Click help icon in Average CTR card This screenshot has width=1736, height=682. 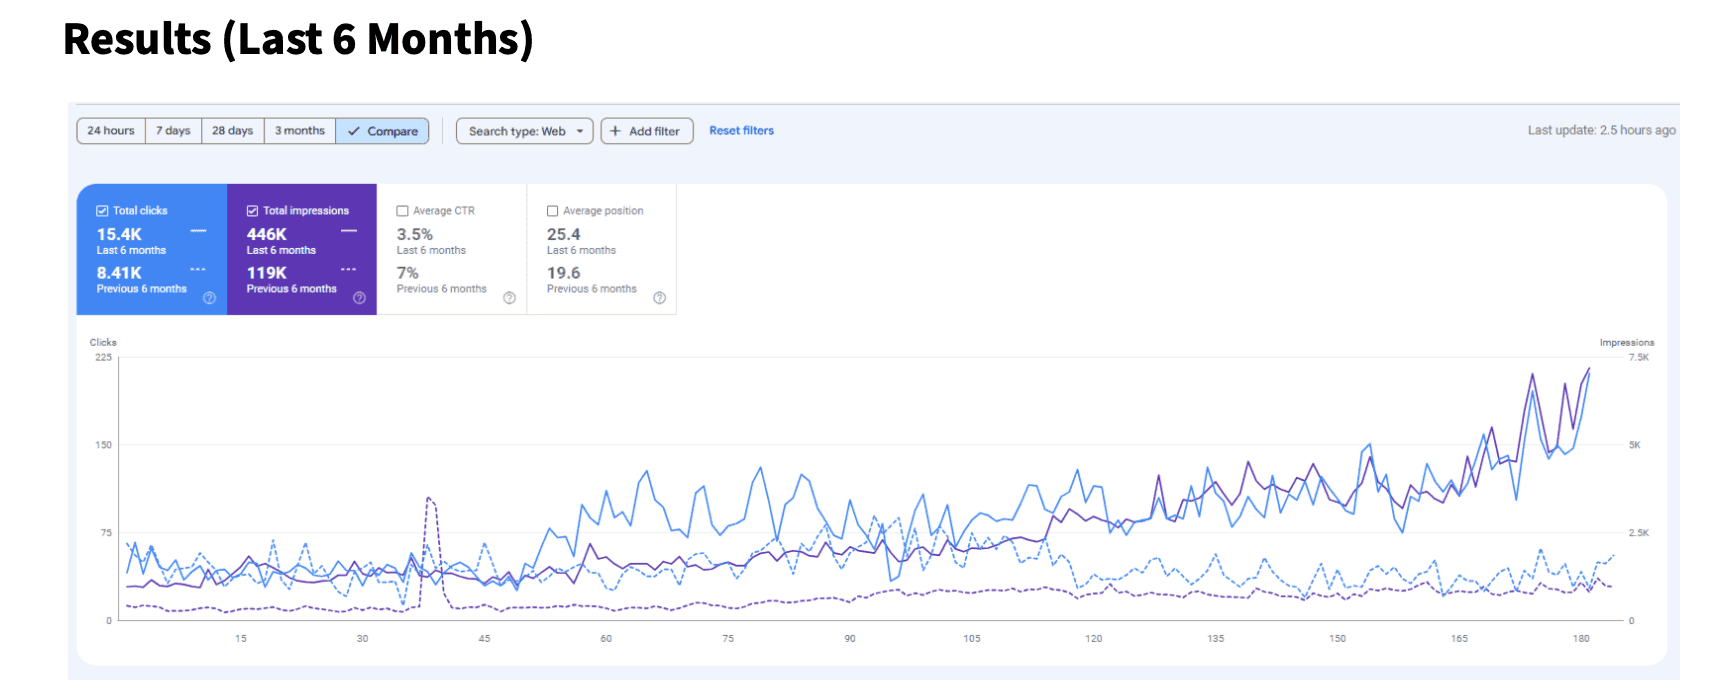click(x=509, y=298)
